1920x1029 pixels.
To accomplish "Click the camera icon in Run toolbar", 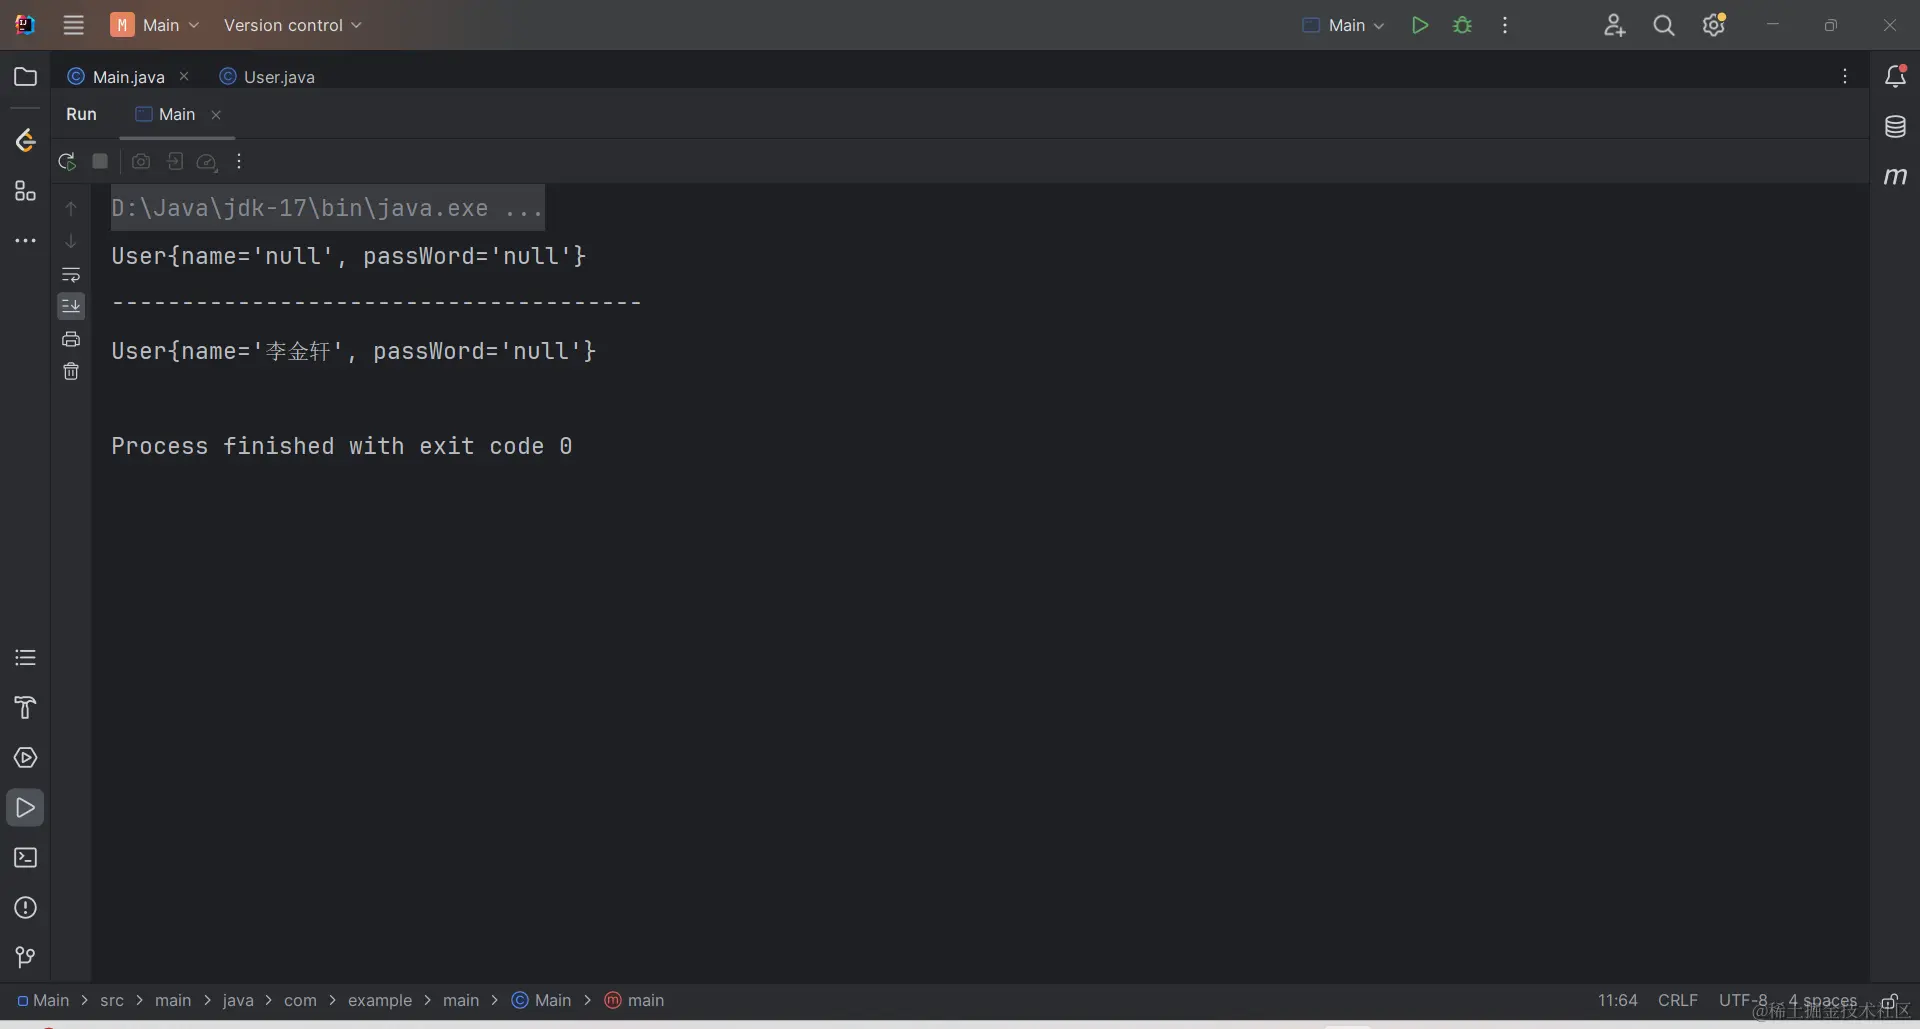I will point(141,162).
